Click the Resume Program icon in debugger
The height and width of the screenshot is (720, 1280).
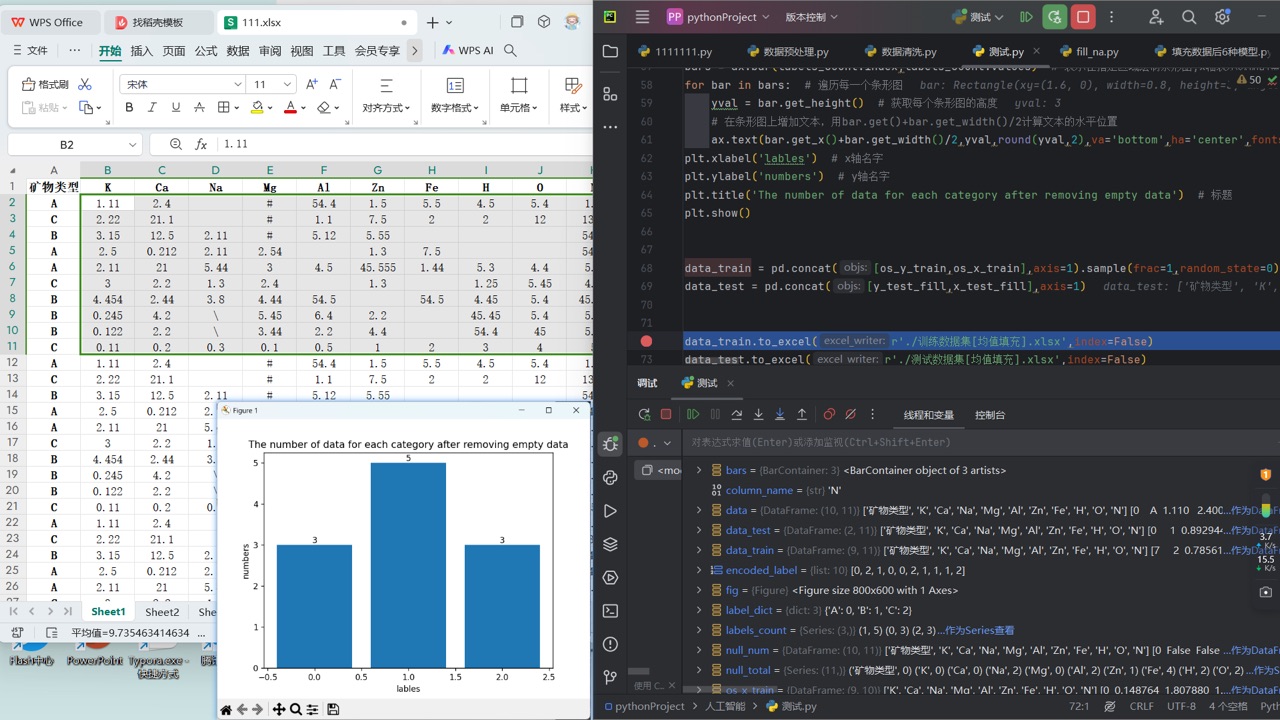[x=693, y=414]
